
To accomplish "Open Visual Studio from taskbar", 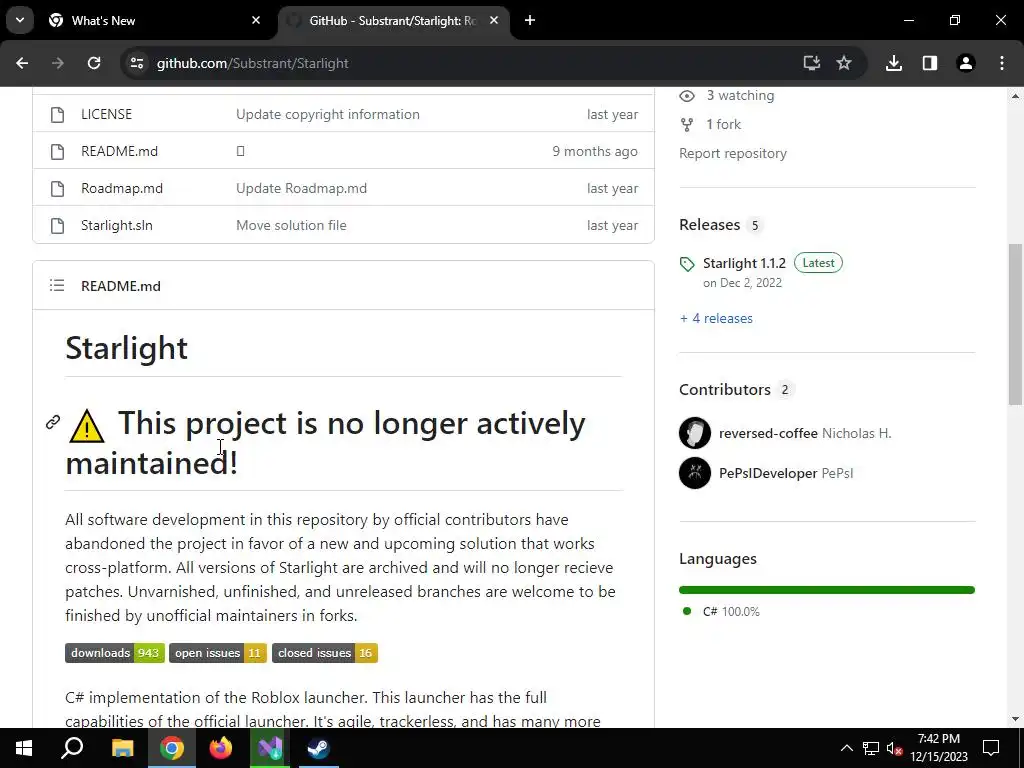I will (270, 748).
